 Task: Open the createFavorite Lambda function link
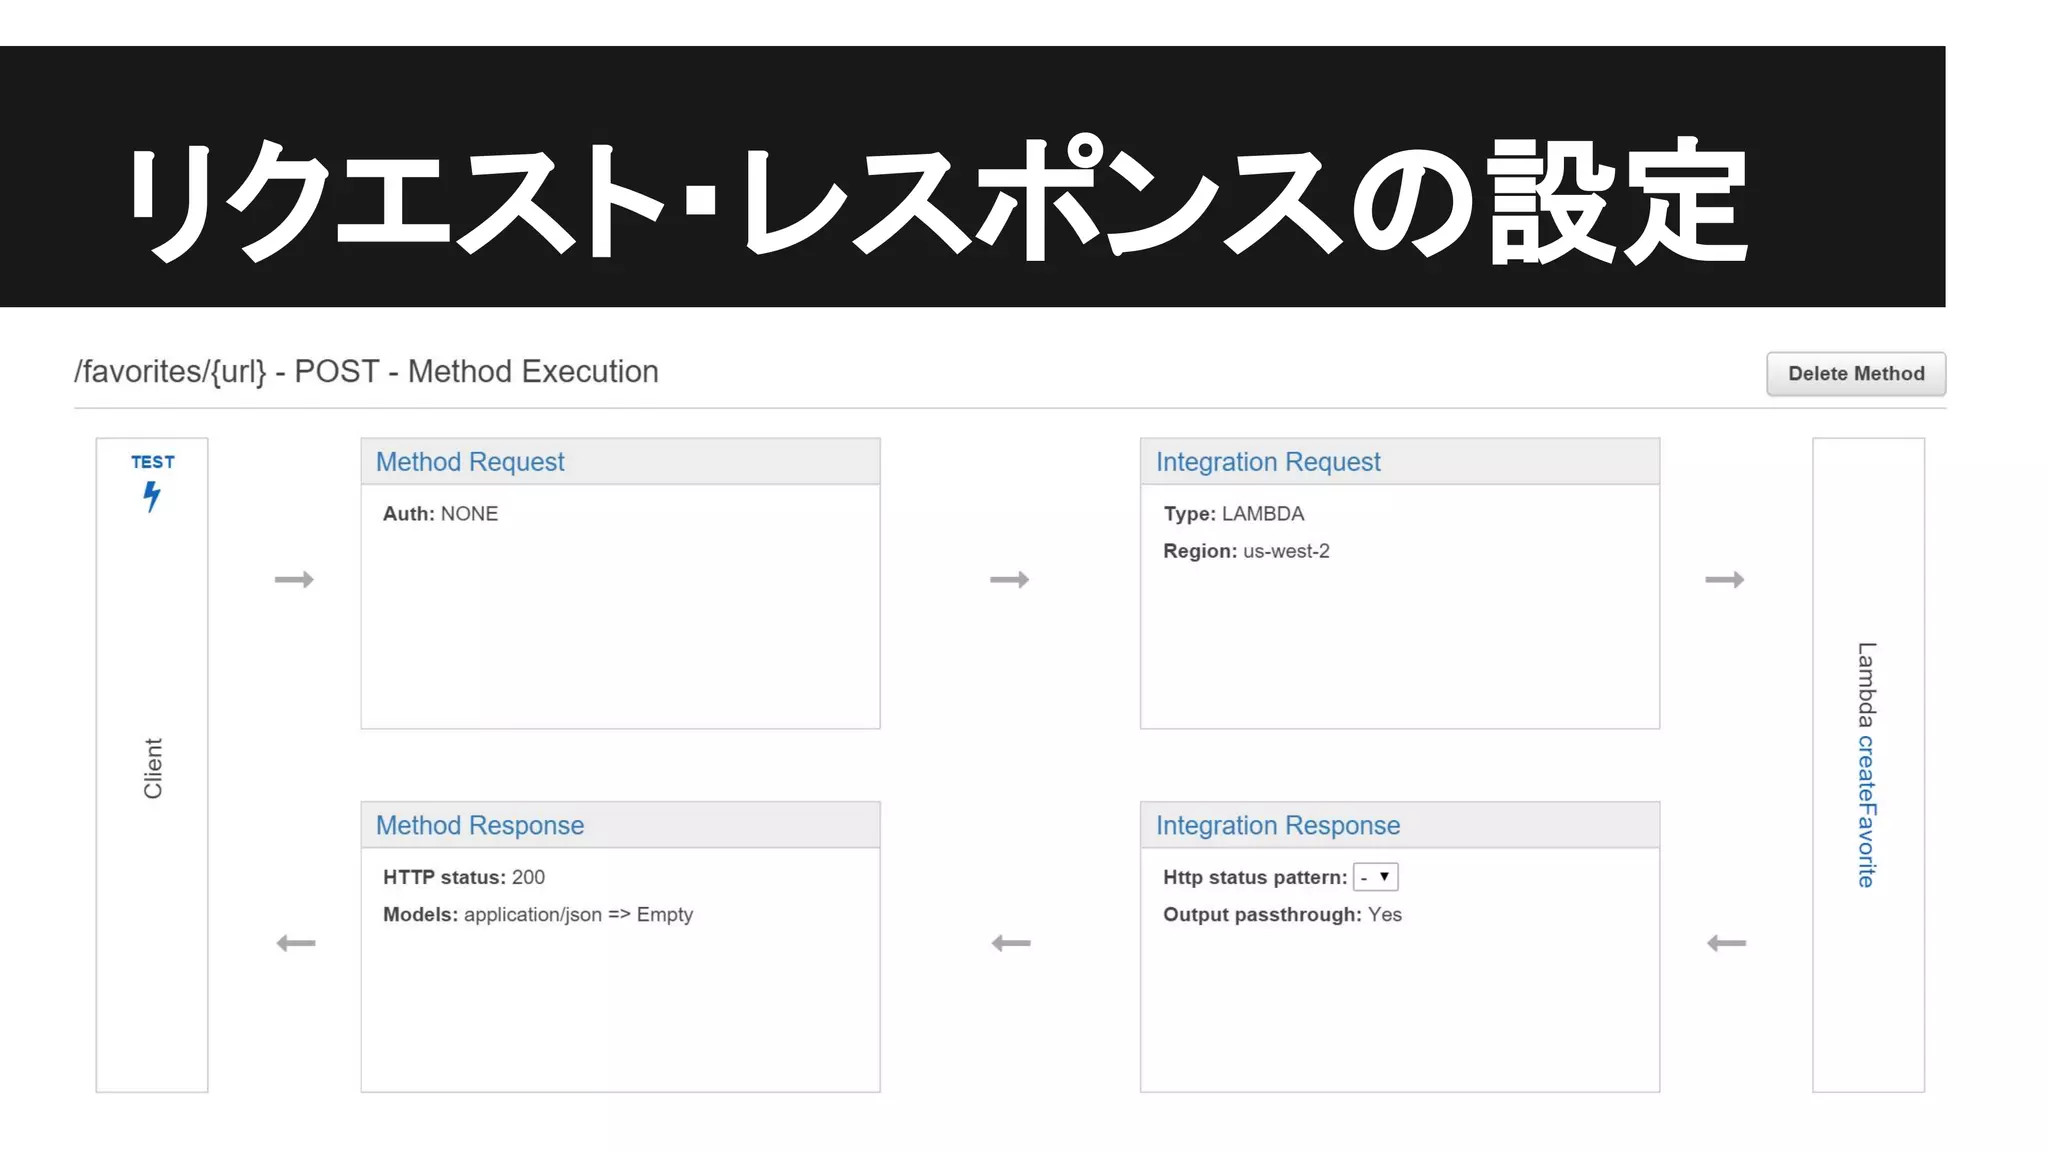[1866, 811]
